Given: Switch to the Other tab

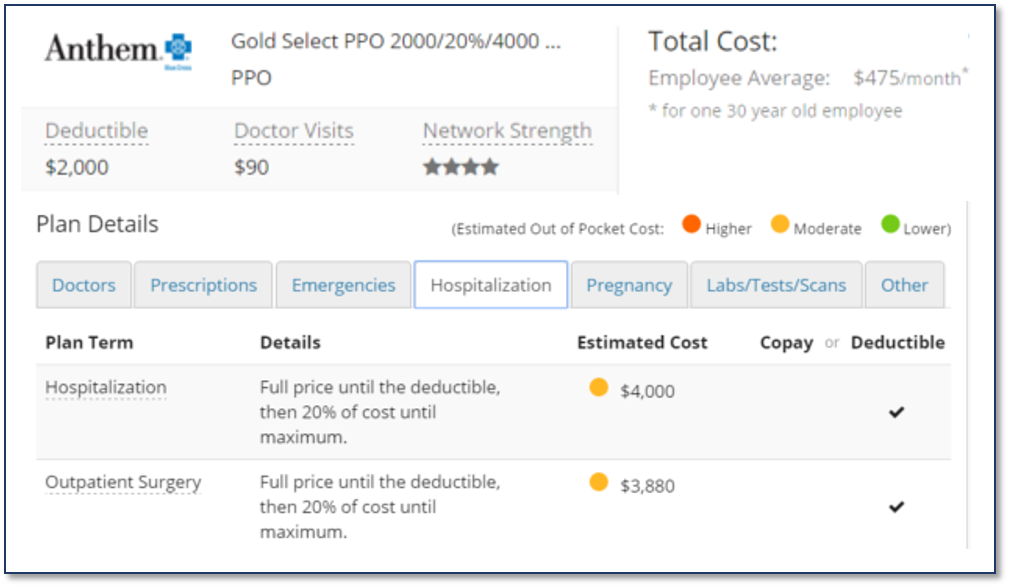Looking at the screenshot, I should (x=904, y=285).
